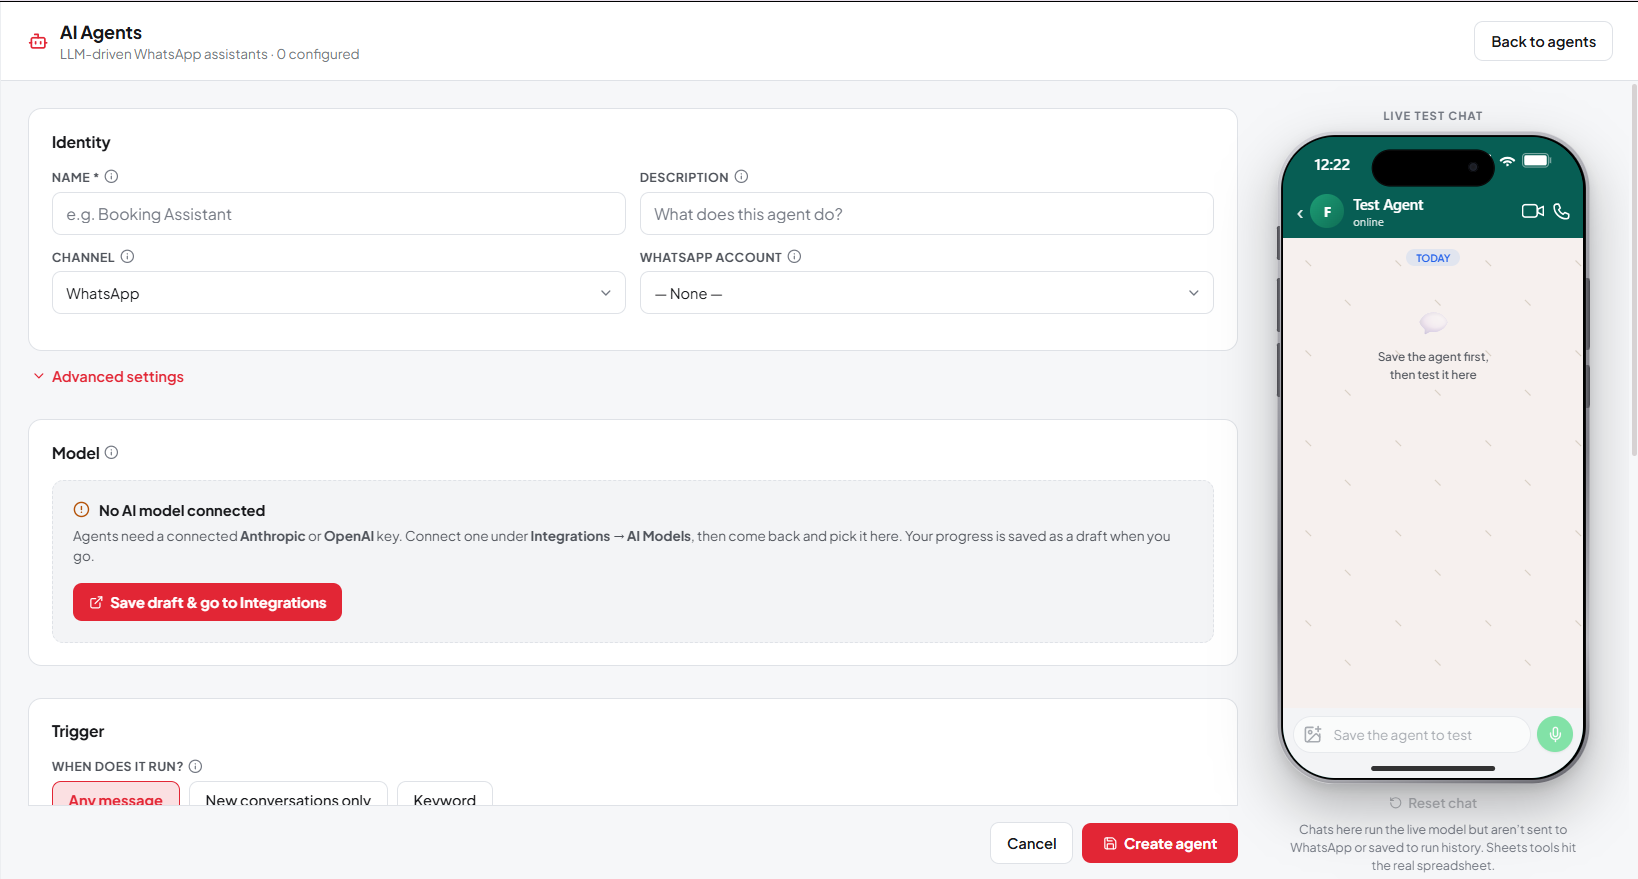Open the WhatsApp Account dropdown showing None
1638x879 pixels.
click(927, 293)
